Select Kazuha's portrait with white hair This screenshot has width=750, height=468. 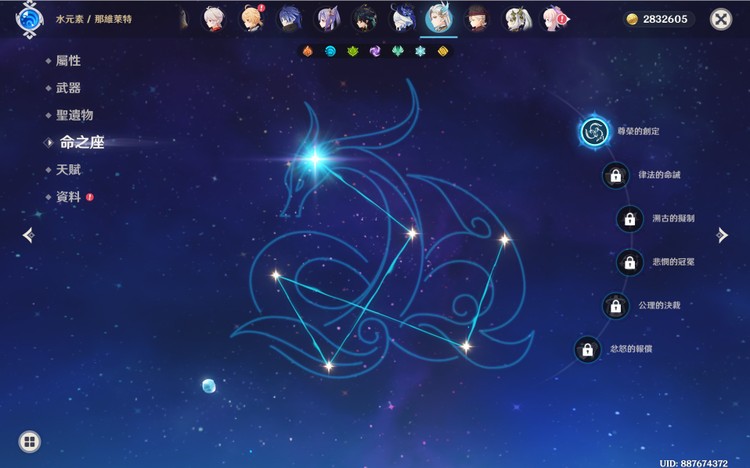[214, 19]
